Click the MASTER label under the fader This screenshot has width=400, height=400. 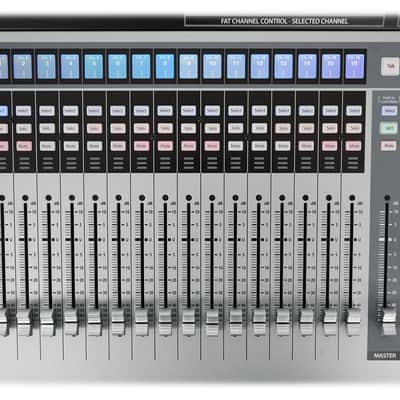[385, 356]
